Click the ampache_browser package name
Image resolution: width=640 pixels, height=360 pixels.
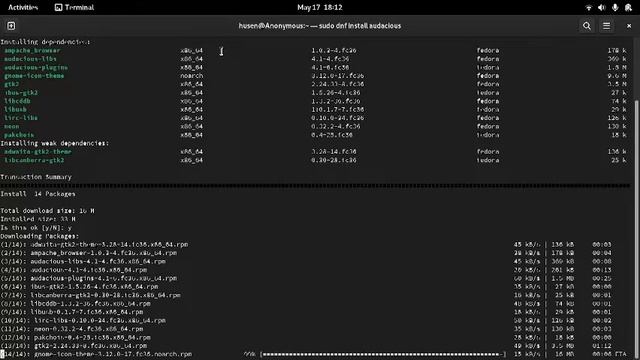pos(32,51)
